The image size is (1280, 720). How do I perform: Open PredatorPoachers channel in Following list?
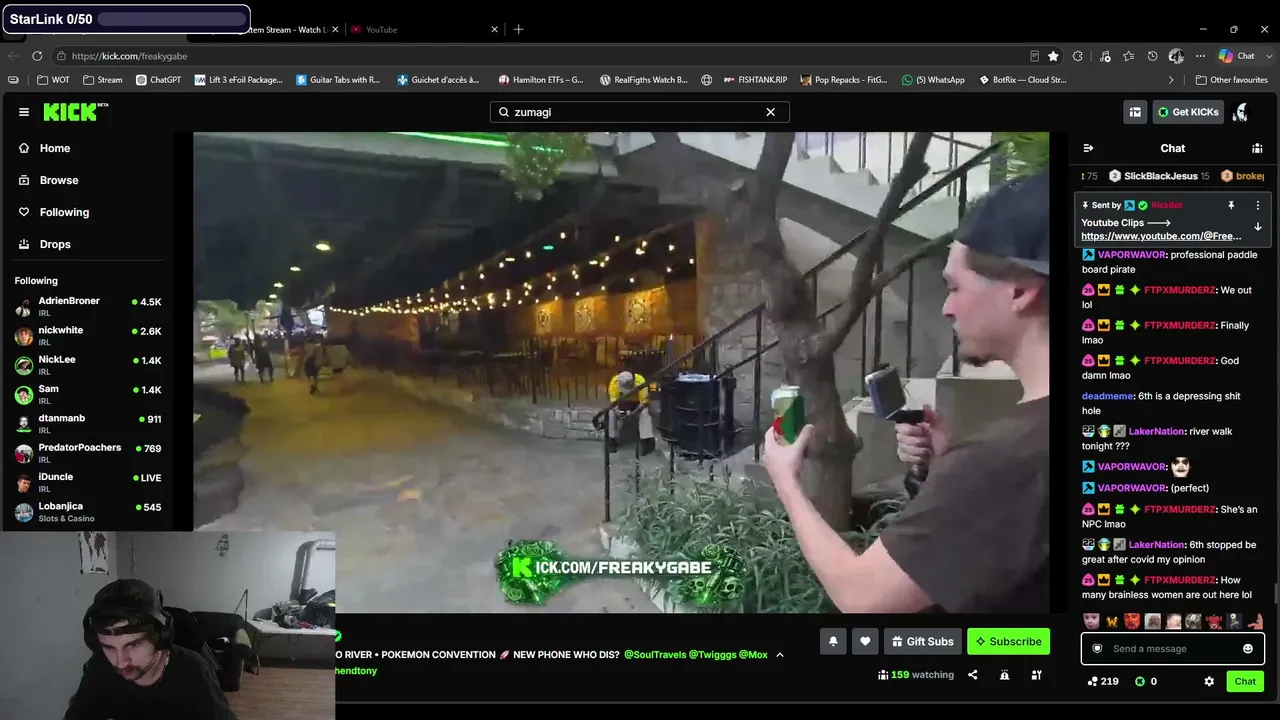click(x=88, y=453)
